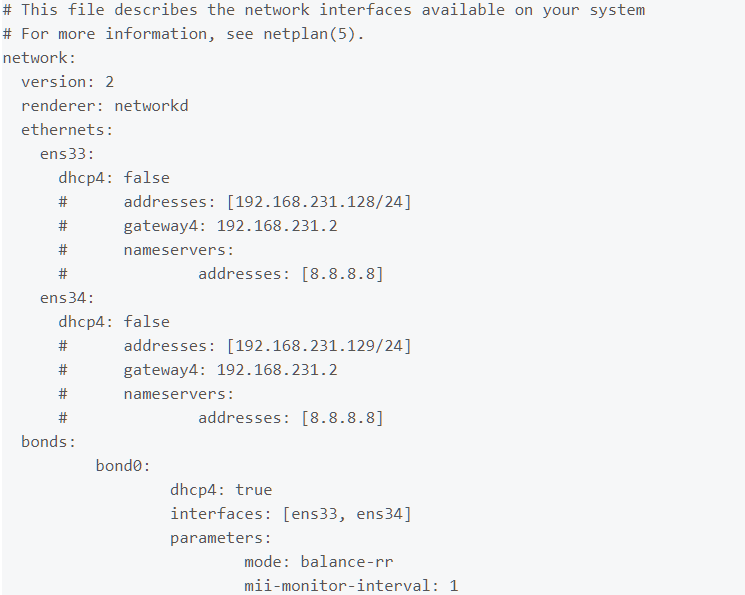Click the 'mii-monitor-interval: 1' line

(x=351, y=586)
